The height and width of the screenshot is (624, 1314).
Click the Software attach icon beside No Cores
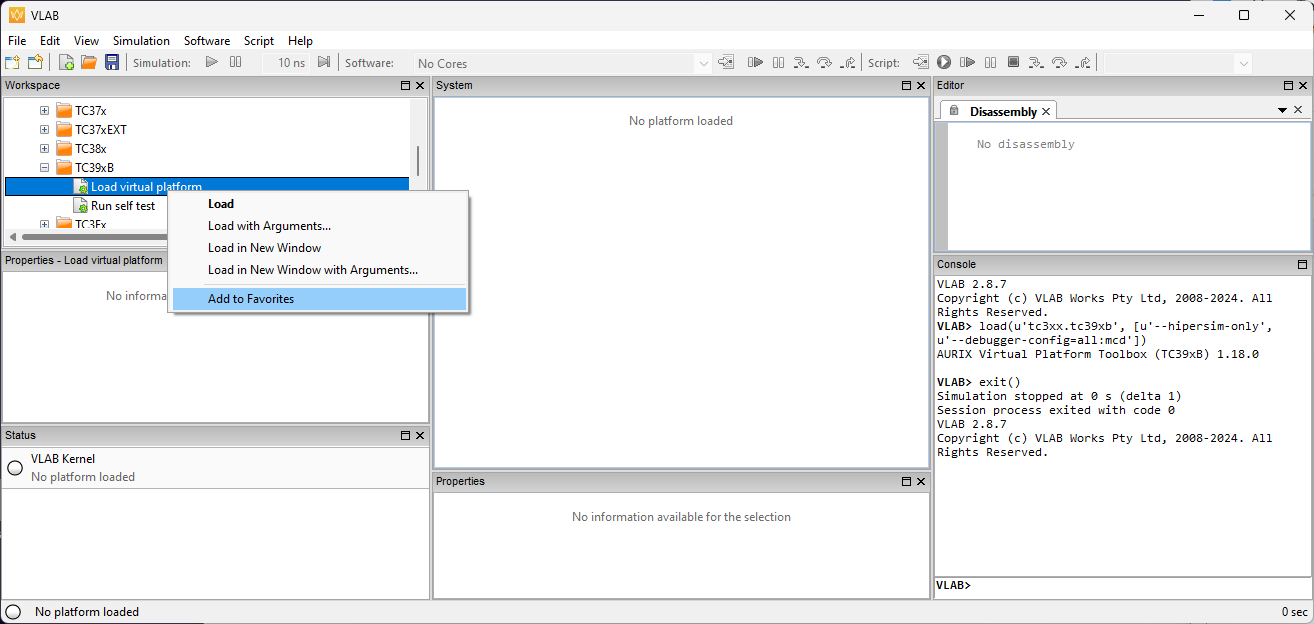point(726,62)
